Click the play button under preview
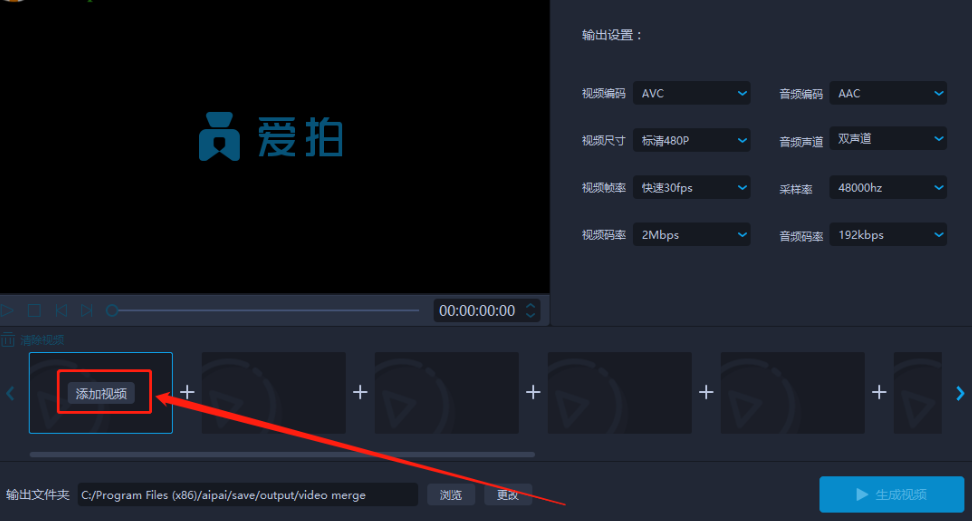This screenshot has width=972, height=521. point(7,310)
